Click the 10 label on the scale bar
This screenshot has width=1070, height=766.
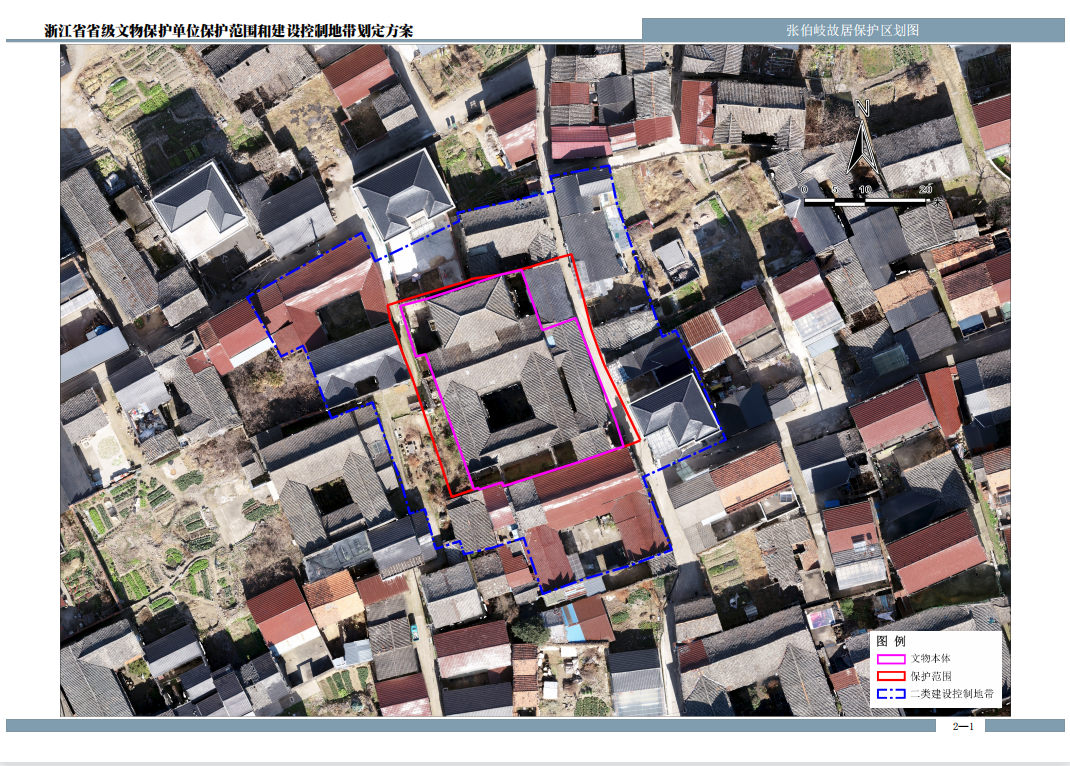pyautogui.click(x=865, y=189)
